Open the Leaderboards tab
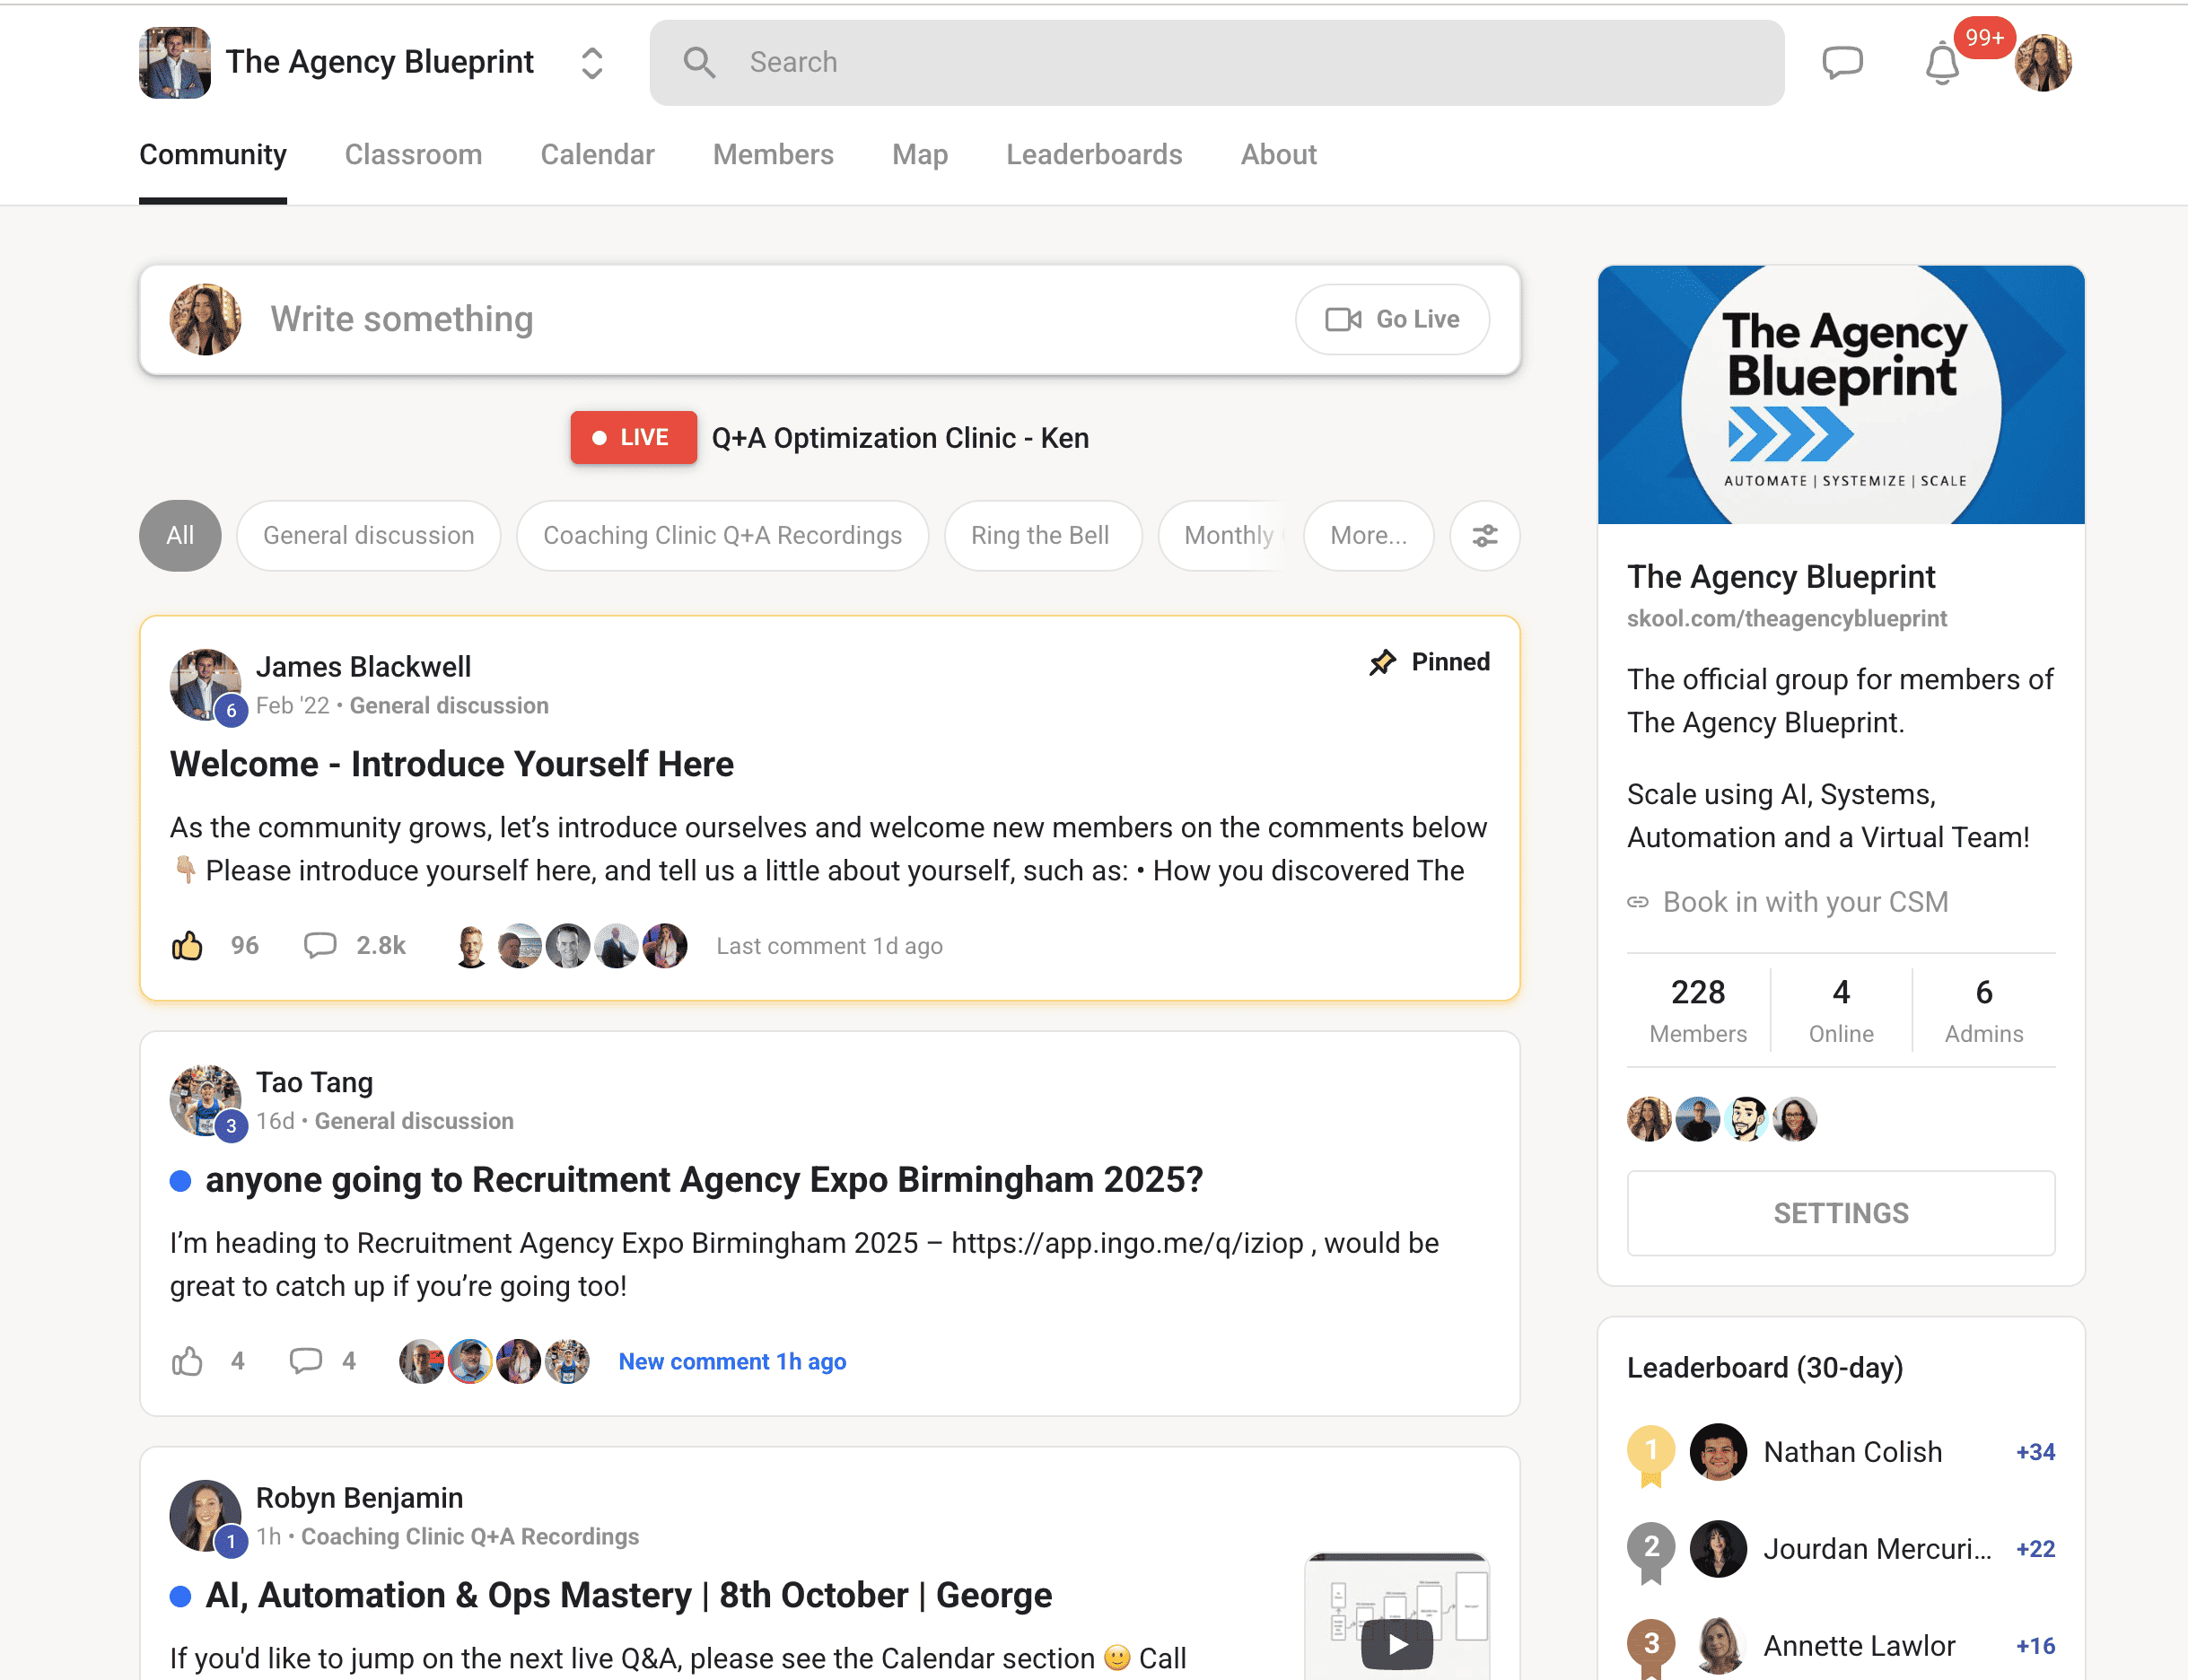This screenshot has height=1680, width=2188. 1093,155
